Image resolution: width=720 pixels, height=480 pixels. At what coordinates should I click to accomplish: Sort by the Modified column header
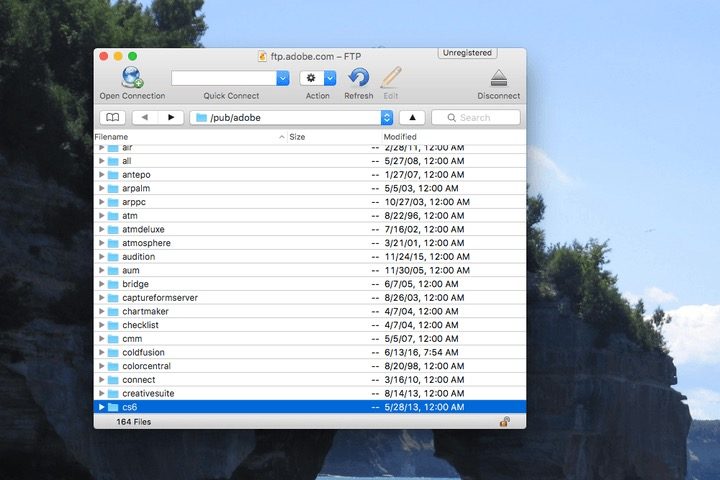coord(400,137)
